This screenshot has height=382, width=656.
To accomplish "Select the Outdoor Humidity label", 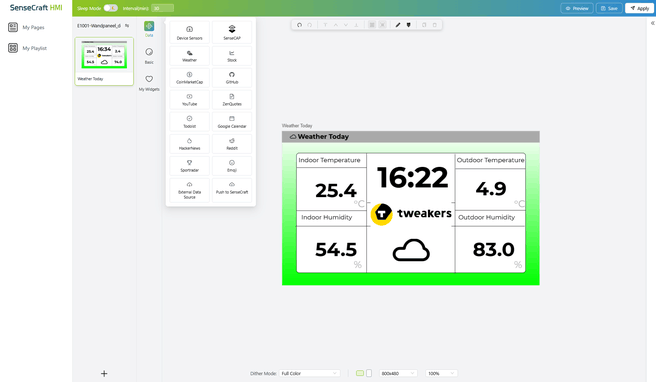I will pos(487,217).
